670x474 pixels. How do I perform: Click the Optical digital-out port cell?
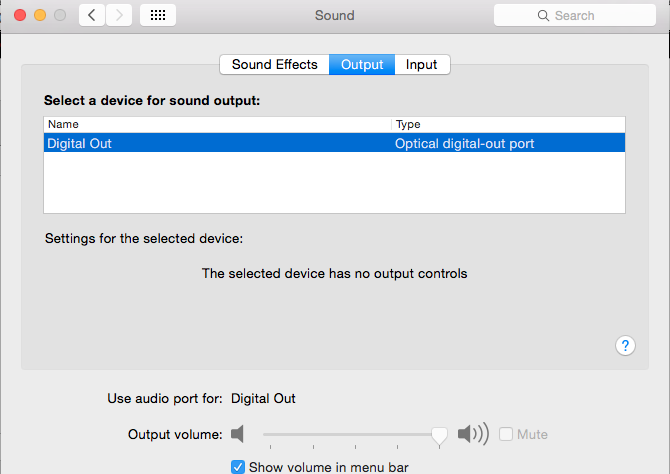(x=465, y=143)
